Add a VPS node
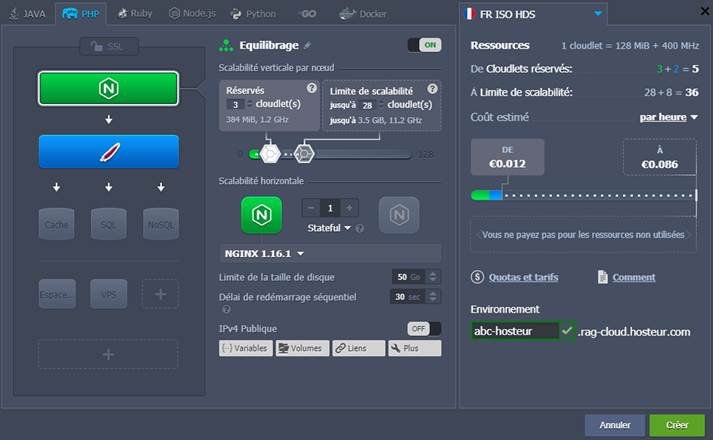Viewport: 713px width, 440px height. (108, 293)
